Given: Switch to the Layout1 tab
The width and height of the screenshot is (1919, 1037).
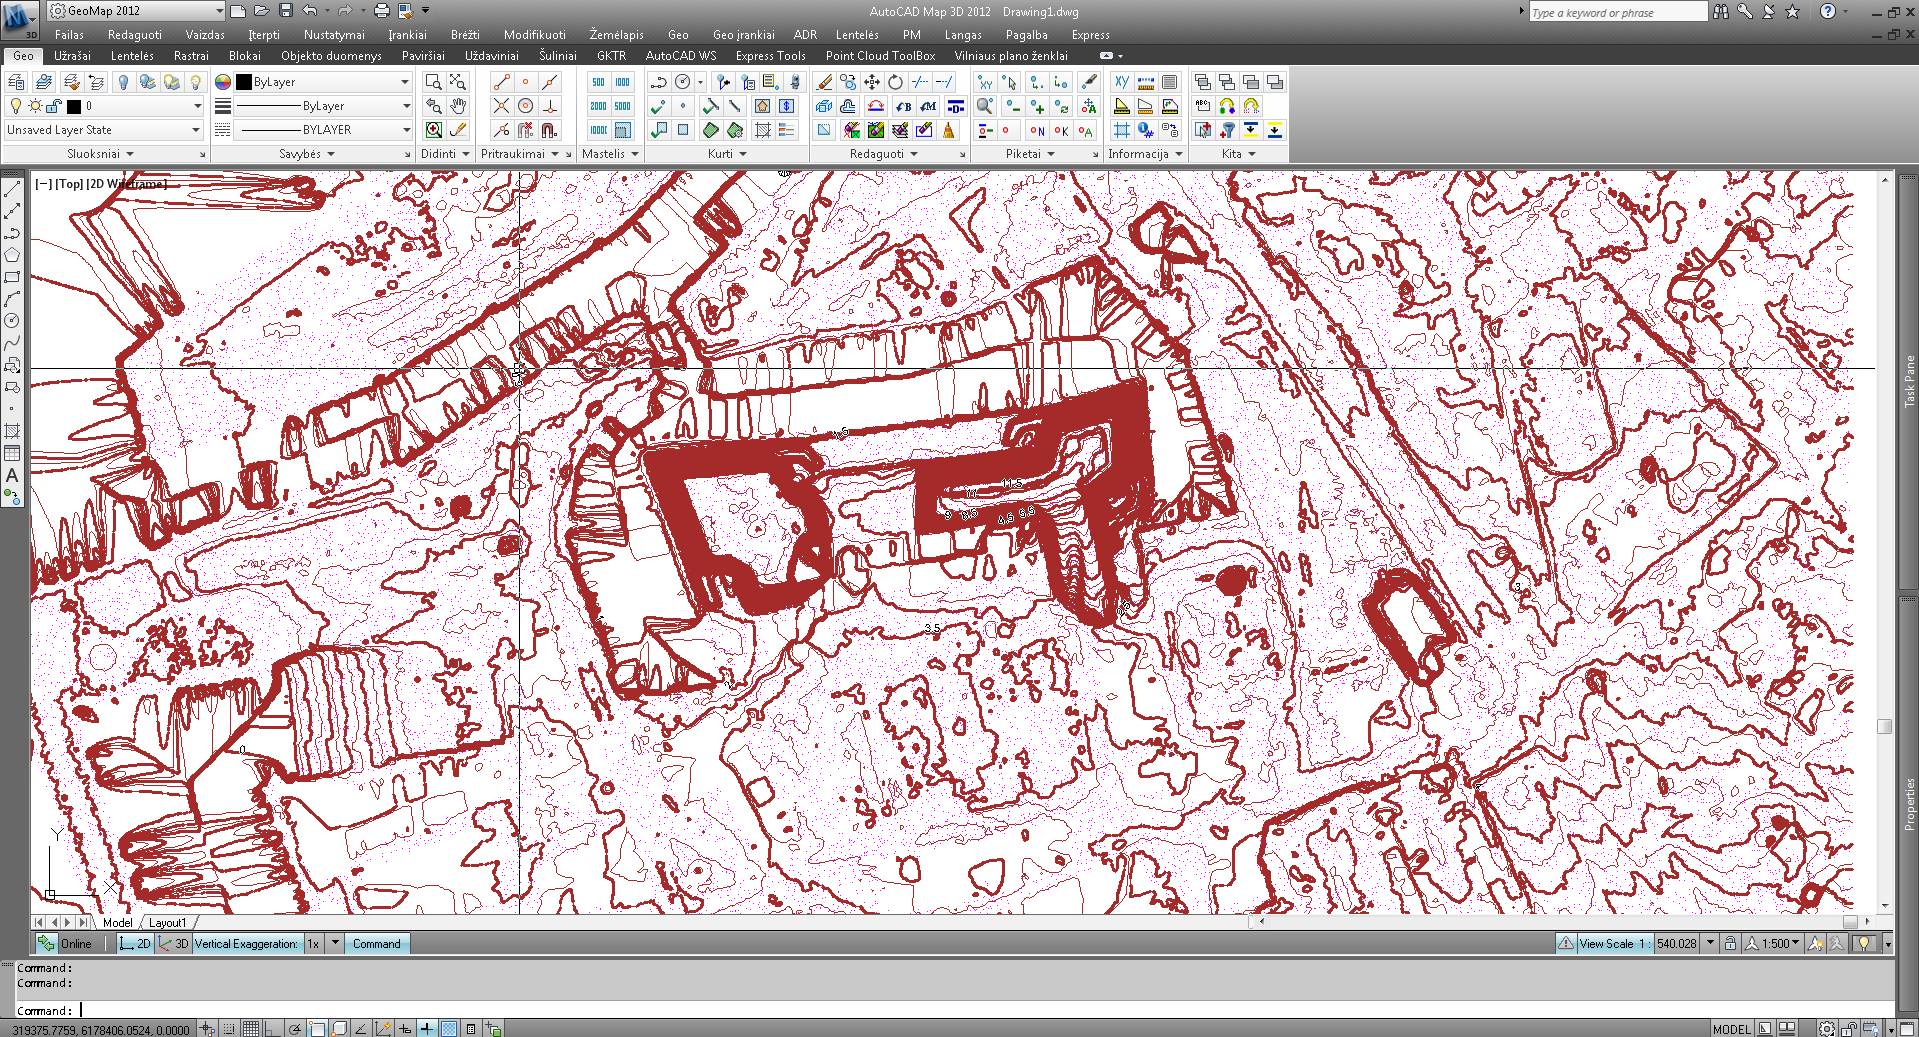Looking at the screenshot, I should click(x=168, y=923).
